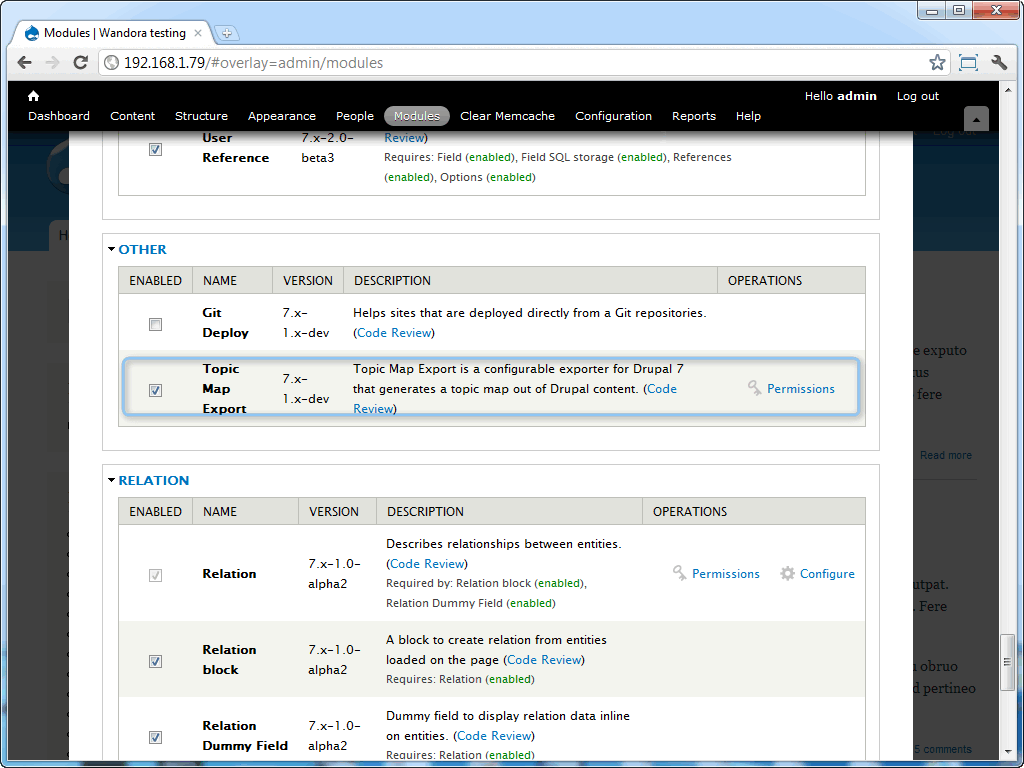Image resolution: width=1024 pixels, height=768 pixels.
Task: Click the Drupal home icon in admin toolbar
Action: [33, 96]
